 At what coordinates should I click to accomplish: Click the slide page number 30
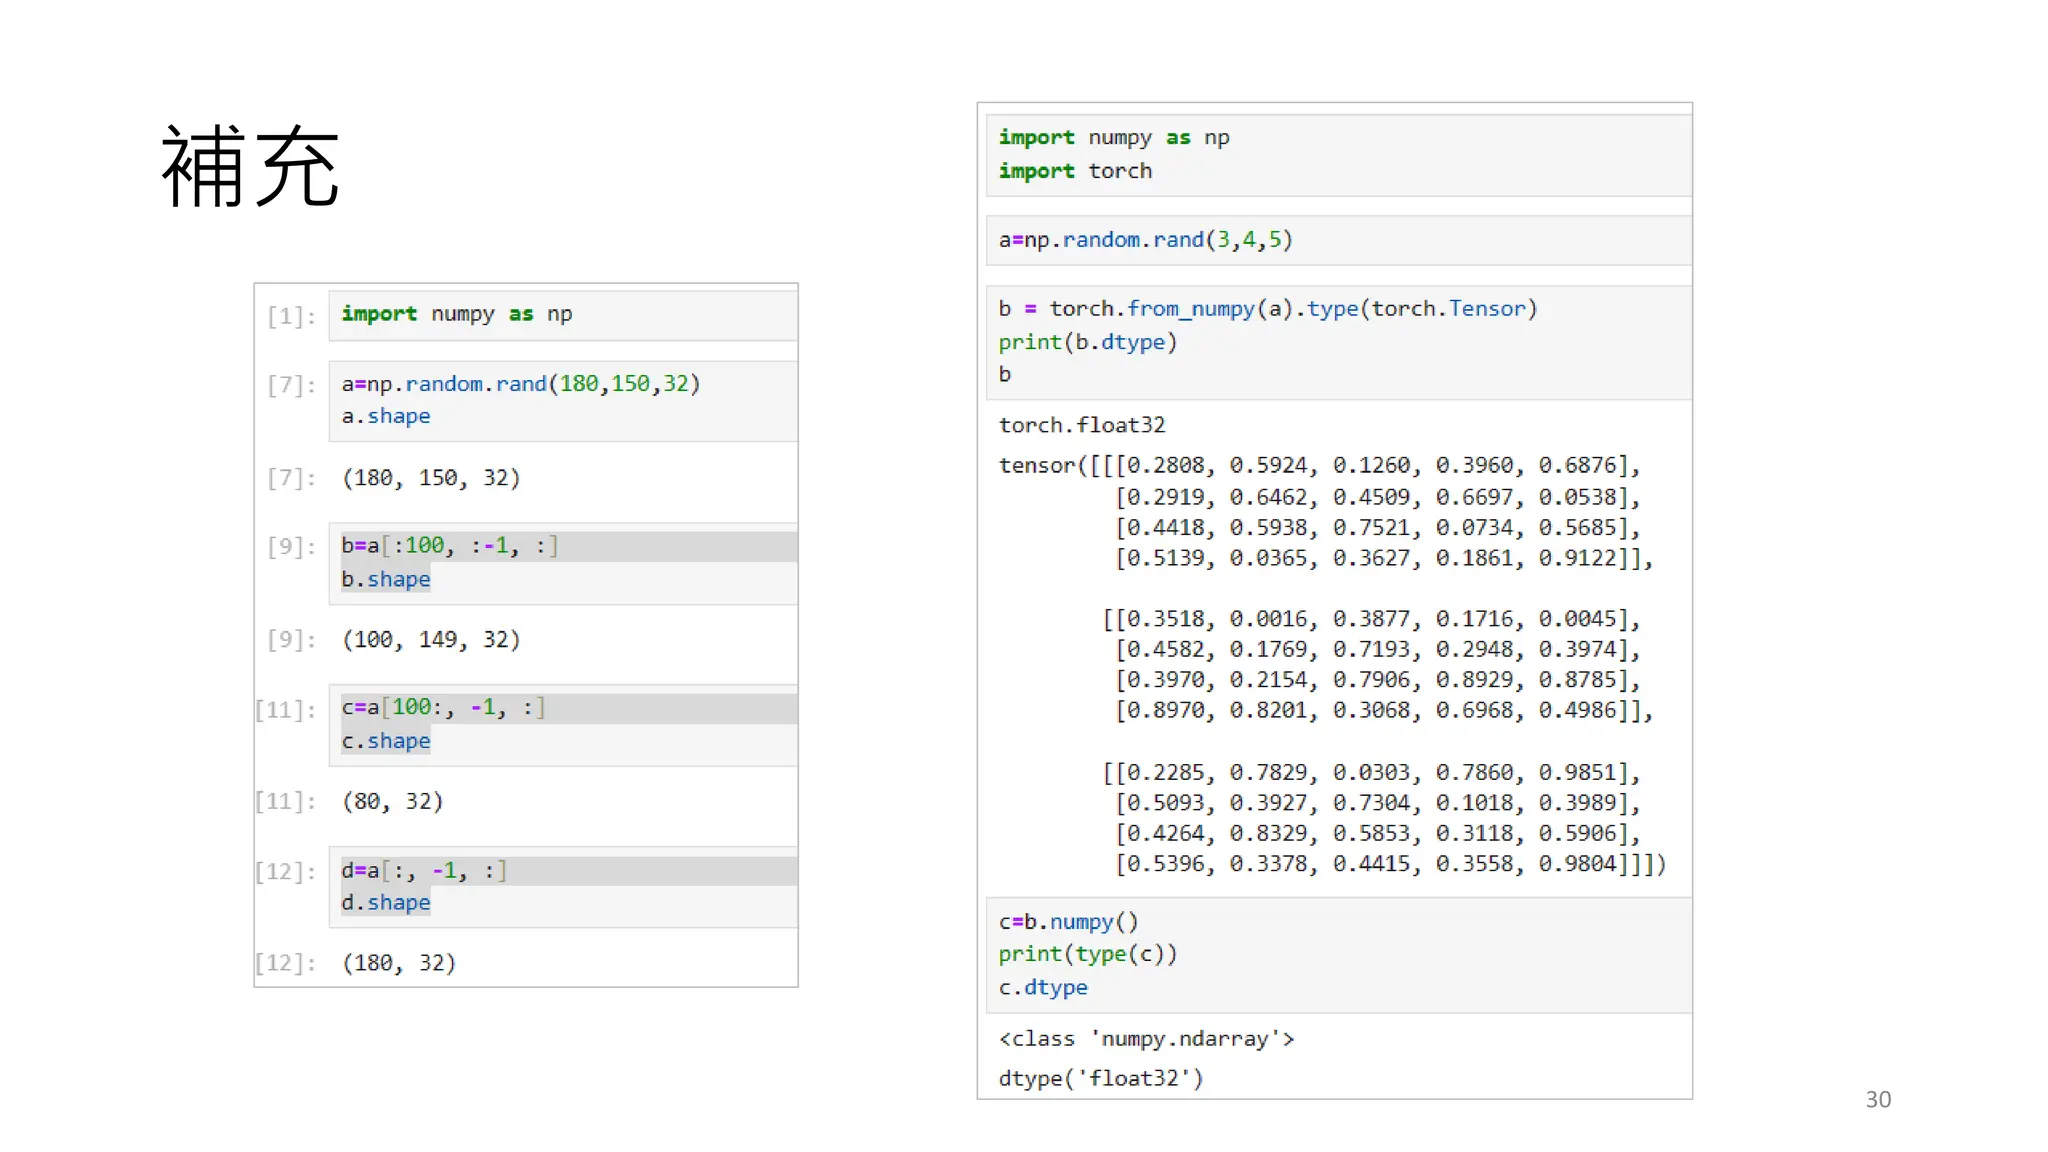tap(1877, 1099)
